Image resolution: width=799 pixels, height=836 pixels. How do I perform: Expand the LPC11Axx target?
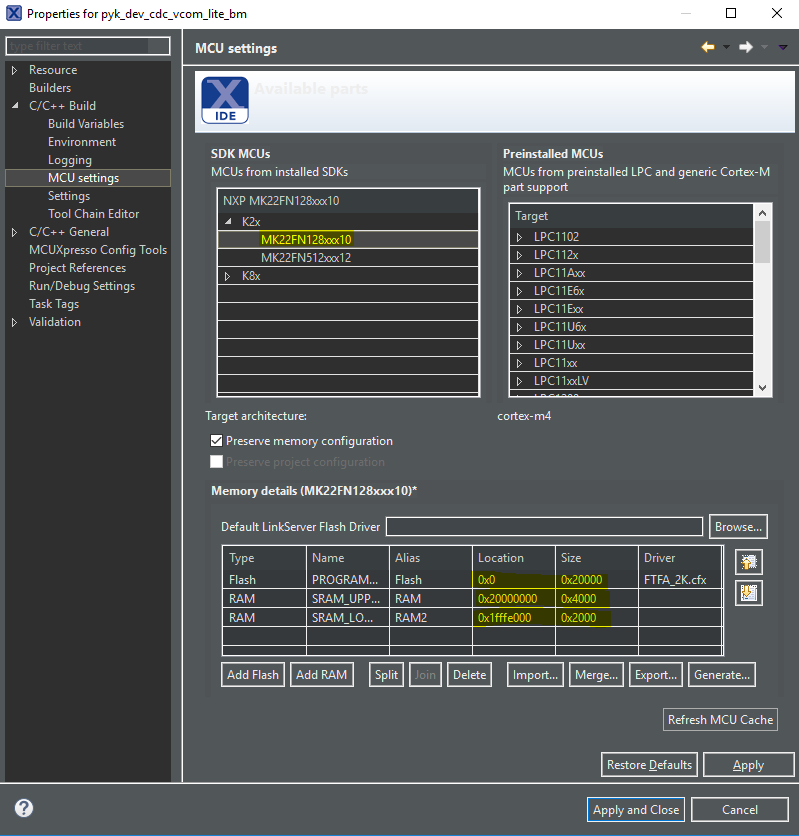click(520, 274)
